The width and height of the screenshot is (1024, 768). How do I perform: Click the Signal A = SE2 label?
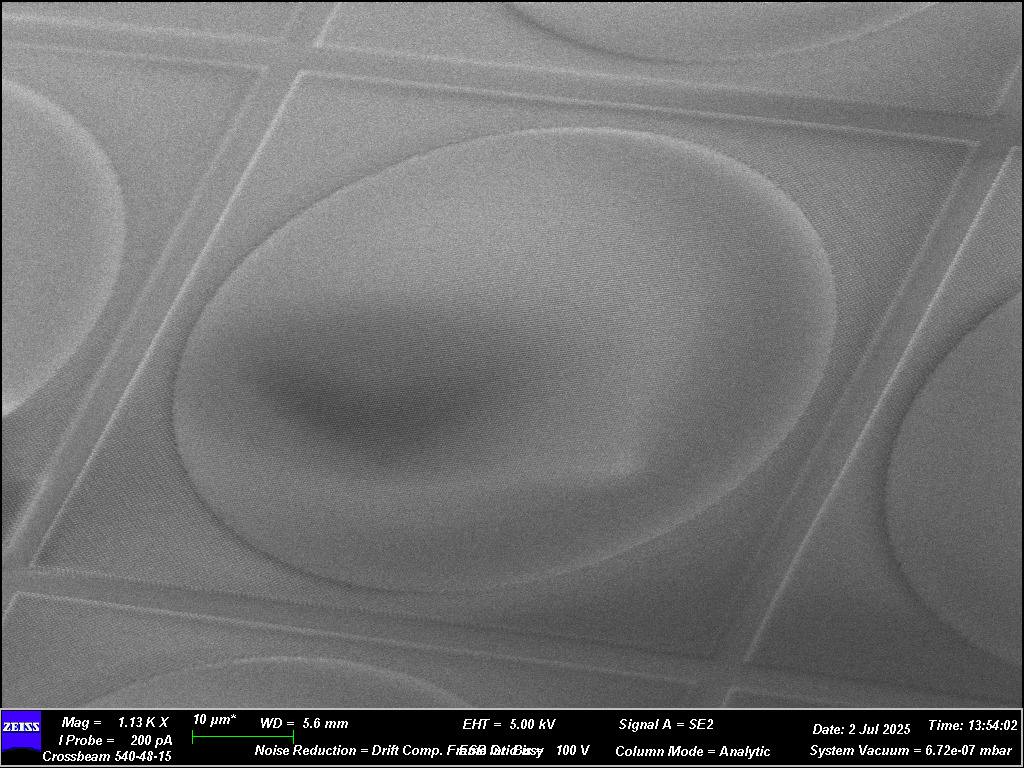point(666,724)
